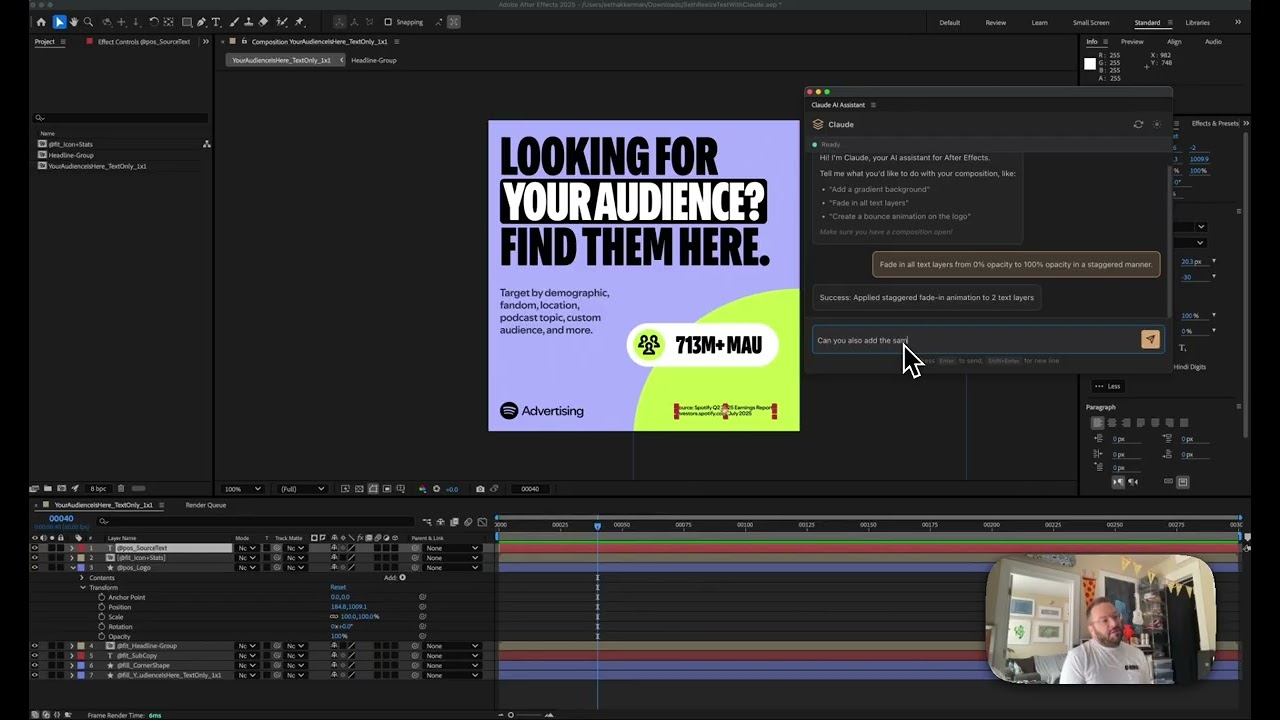Click the Opacity 100% value in timeline

point(339,636)
